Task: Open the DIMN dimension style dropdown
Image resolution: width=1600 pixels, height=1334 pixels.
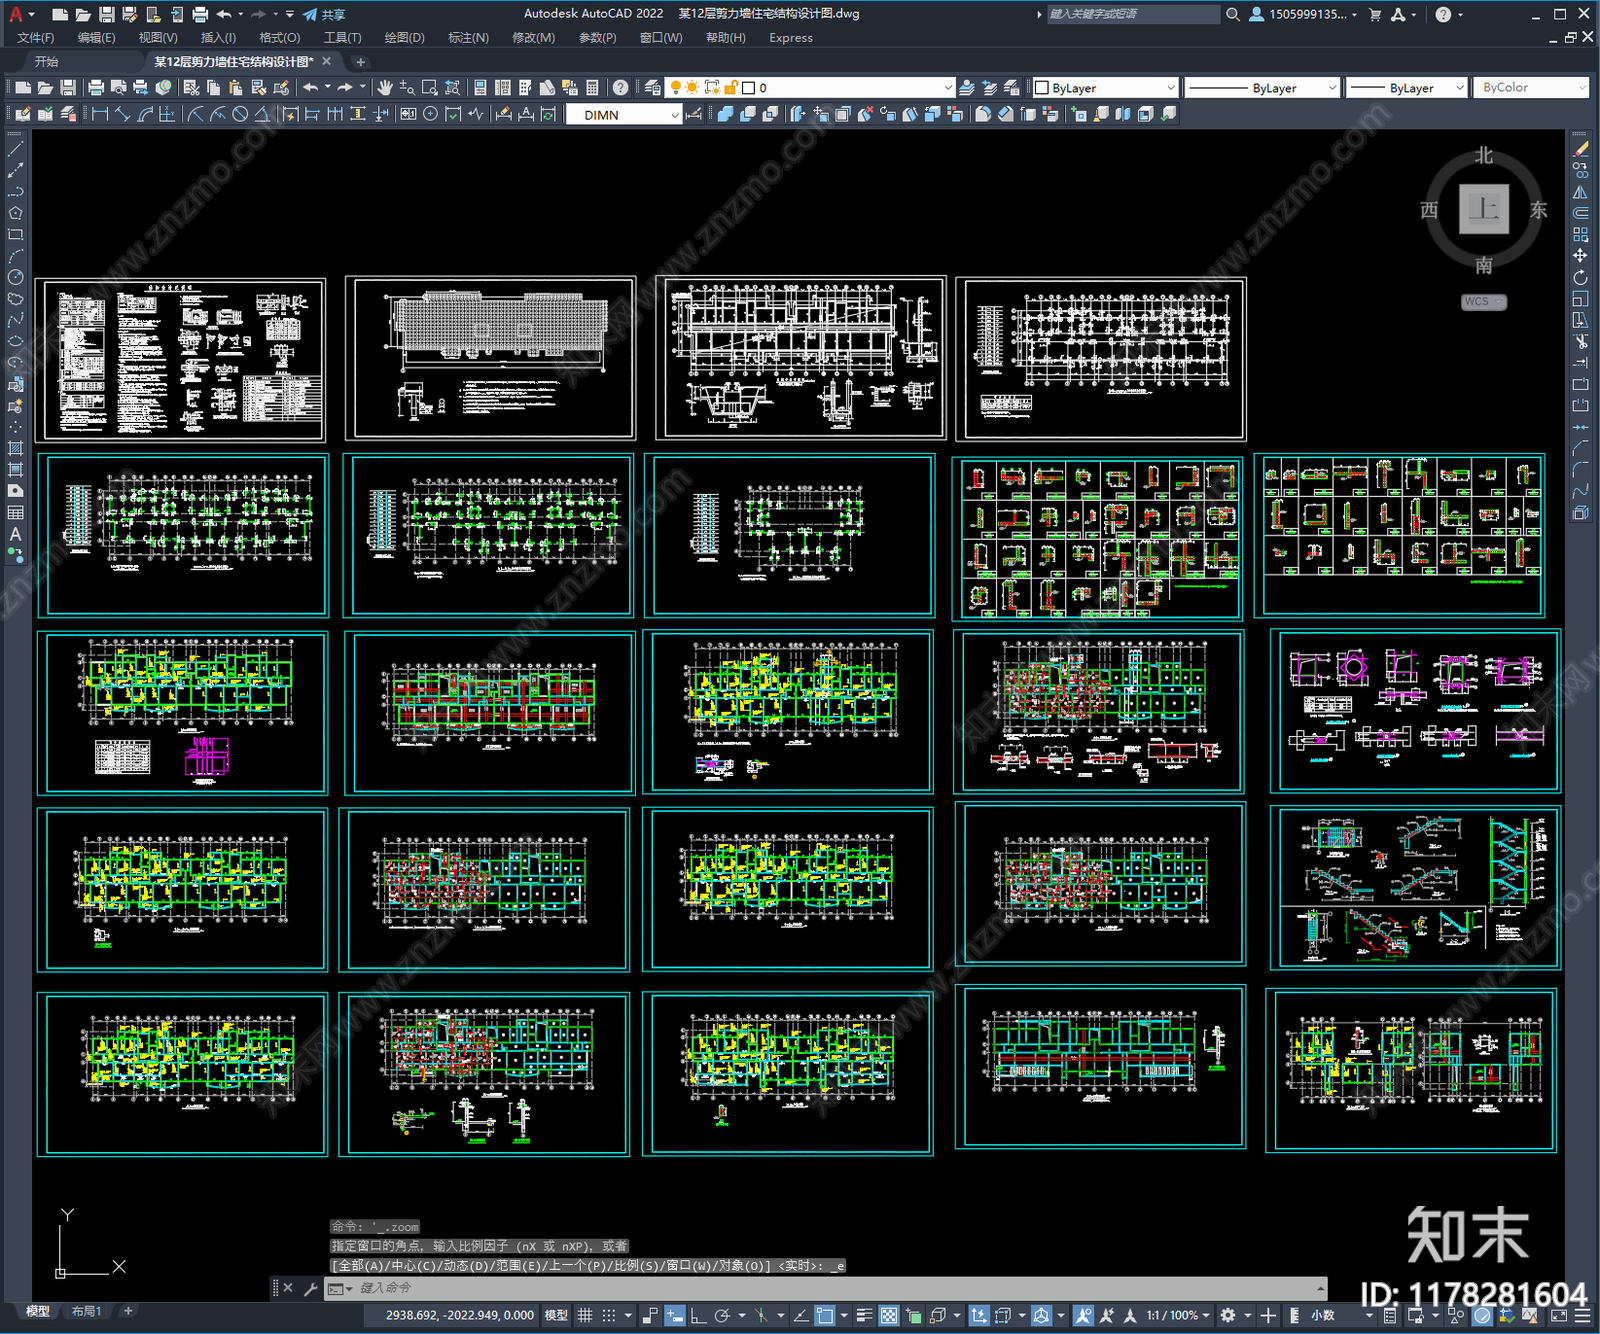Action: coord(623,115)
